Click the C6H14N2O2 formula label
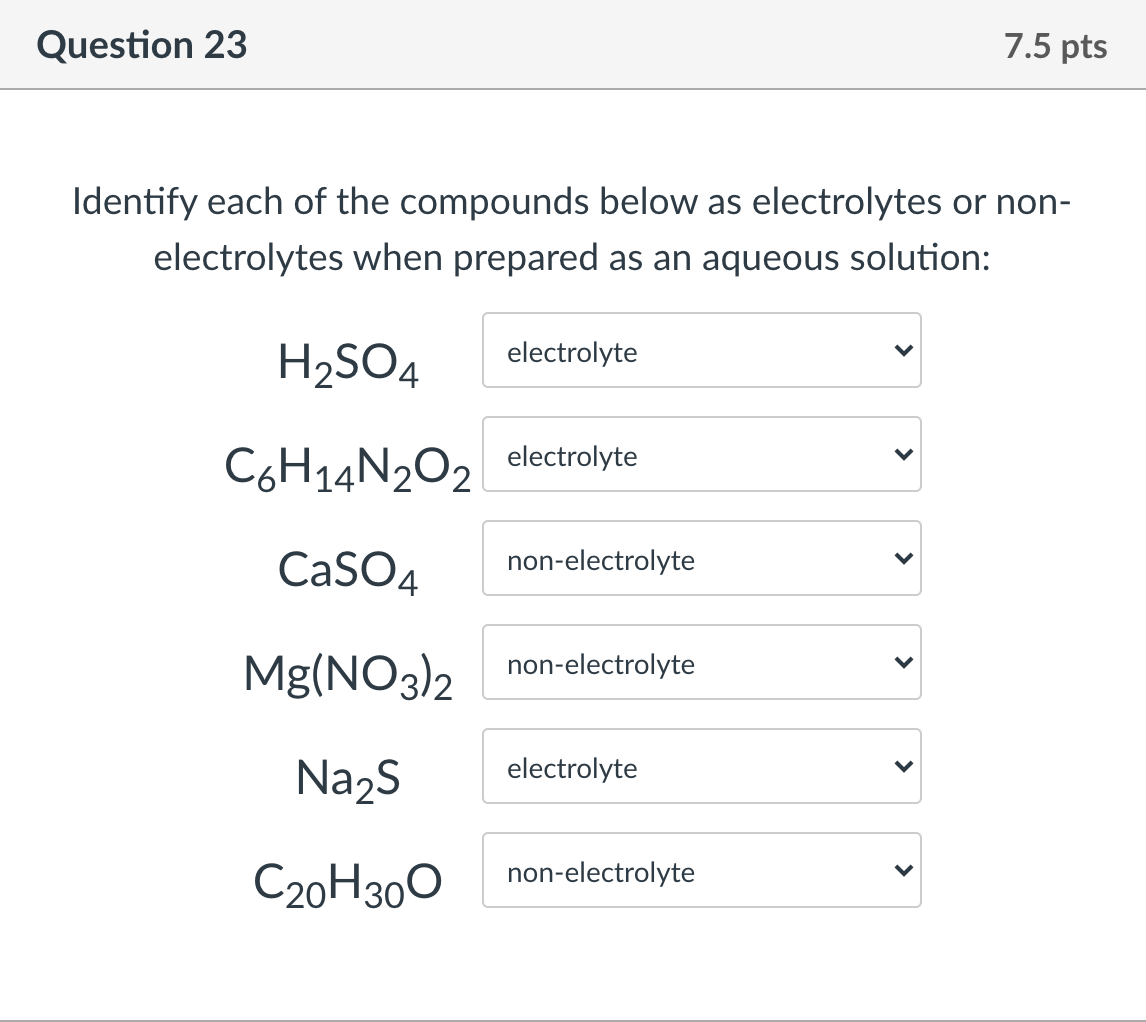Image resolution: width=1146 pixels, height=1022 pixels. tap(348, 466)
